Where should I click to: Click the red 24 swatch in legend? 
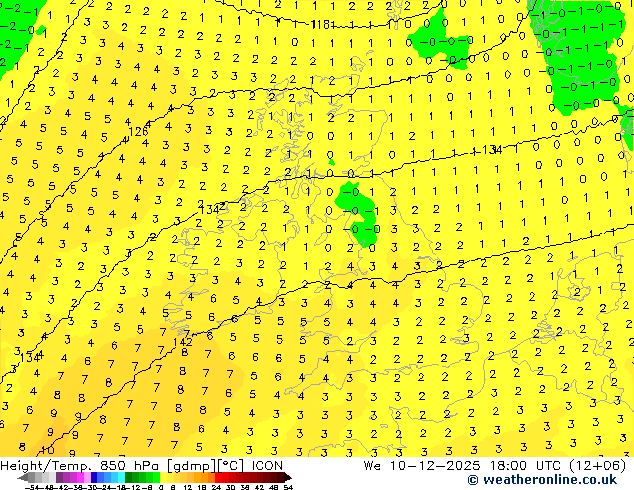(218, 477)
